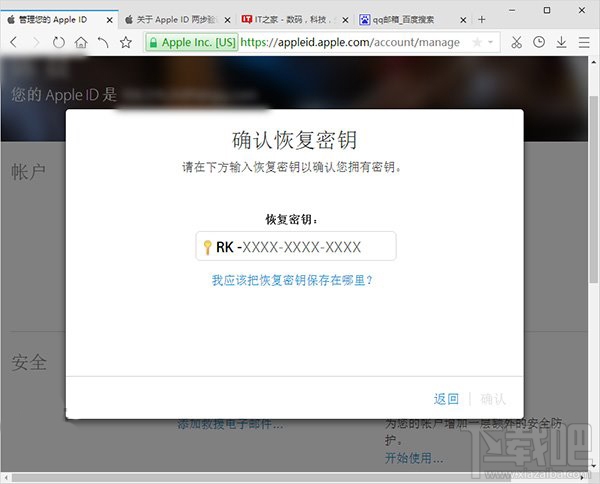Click the 您的 Apple ID 是 text

click(x=64, y=95)
